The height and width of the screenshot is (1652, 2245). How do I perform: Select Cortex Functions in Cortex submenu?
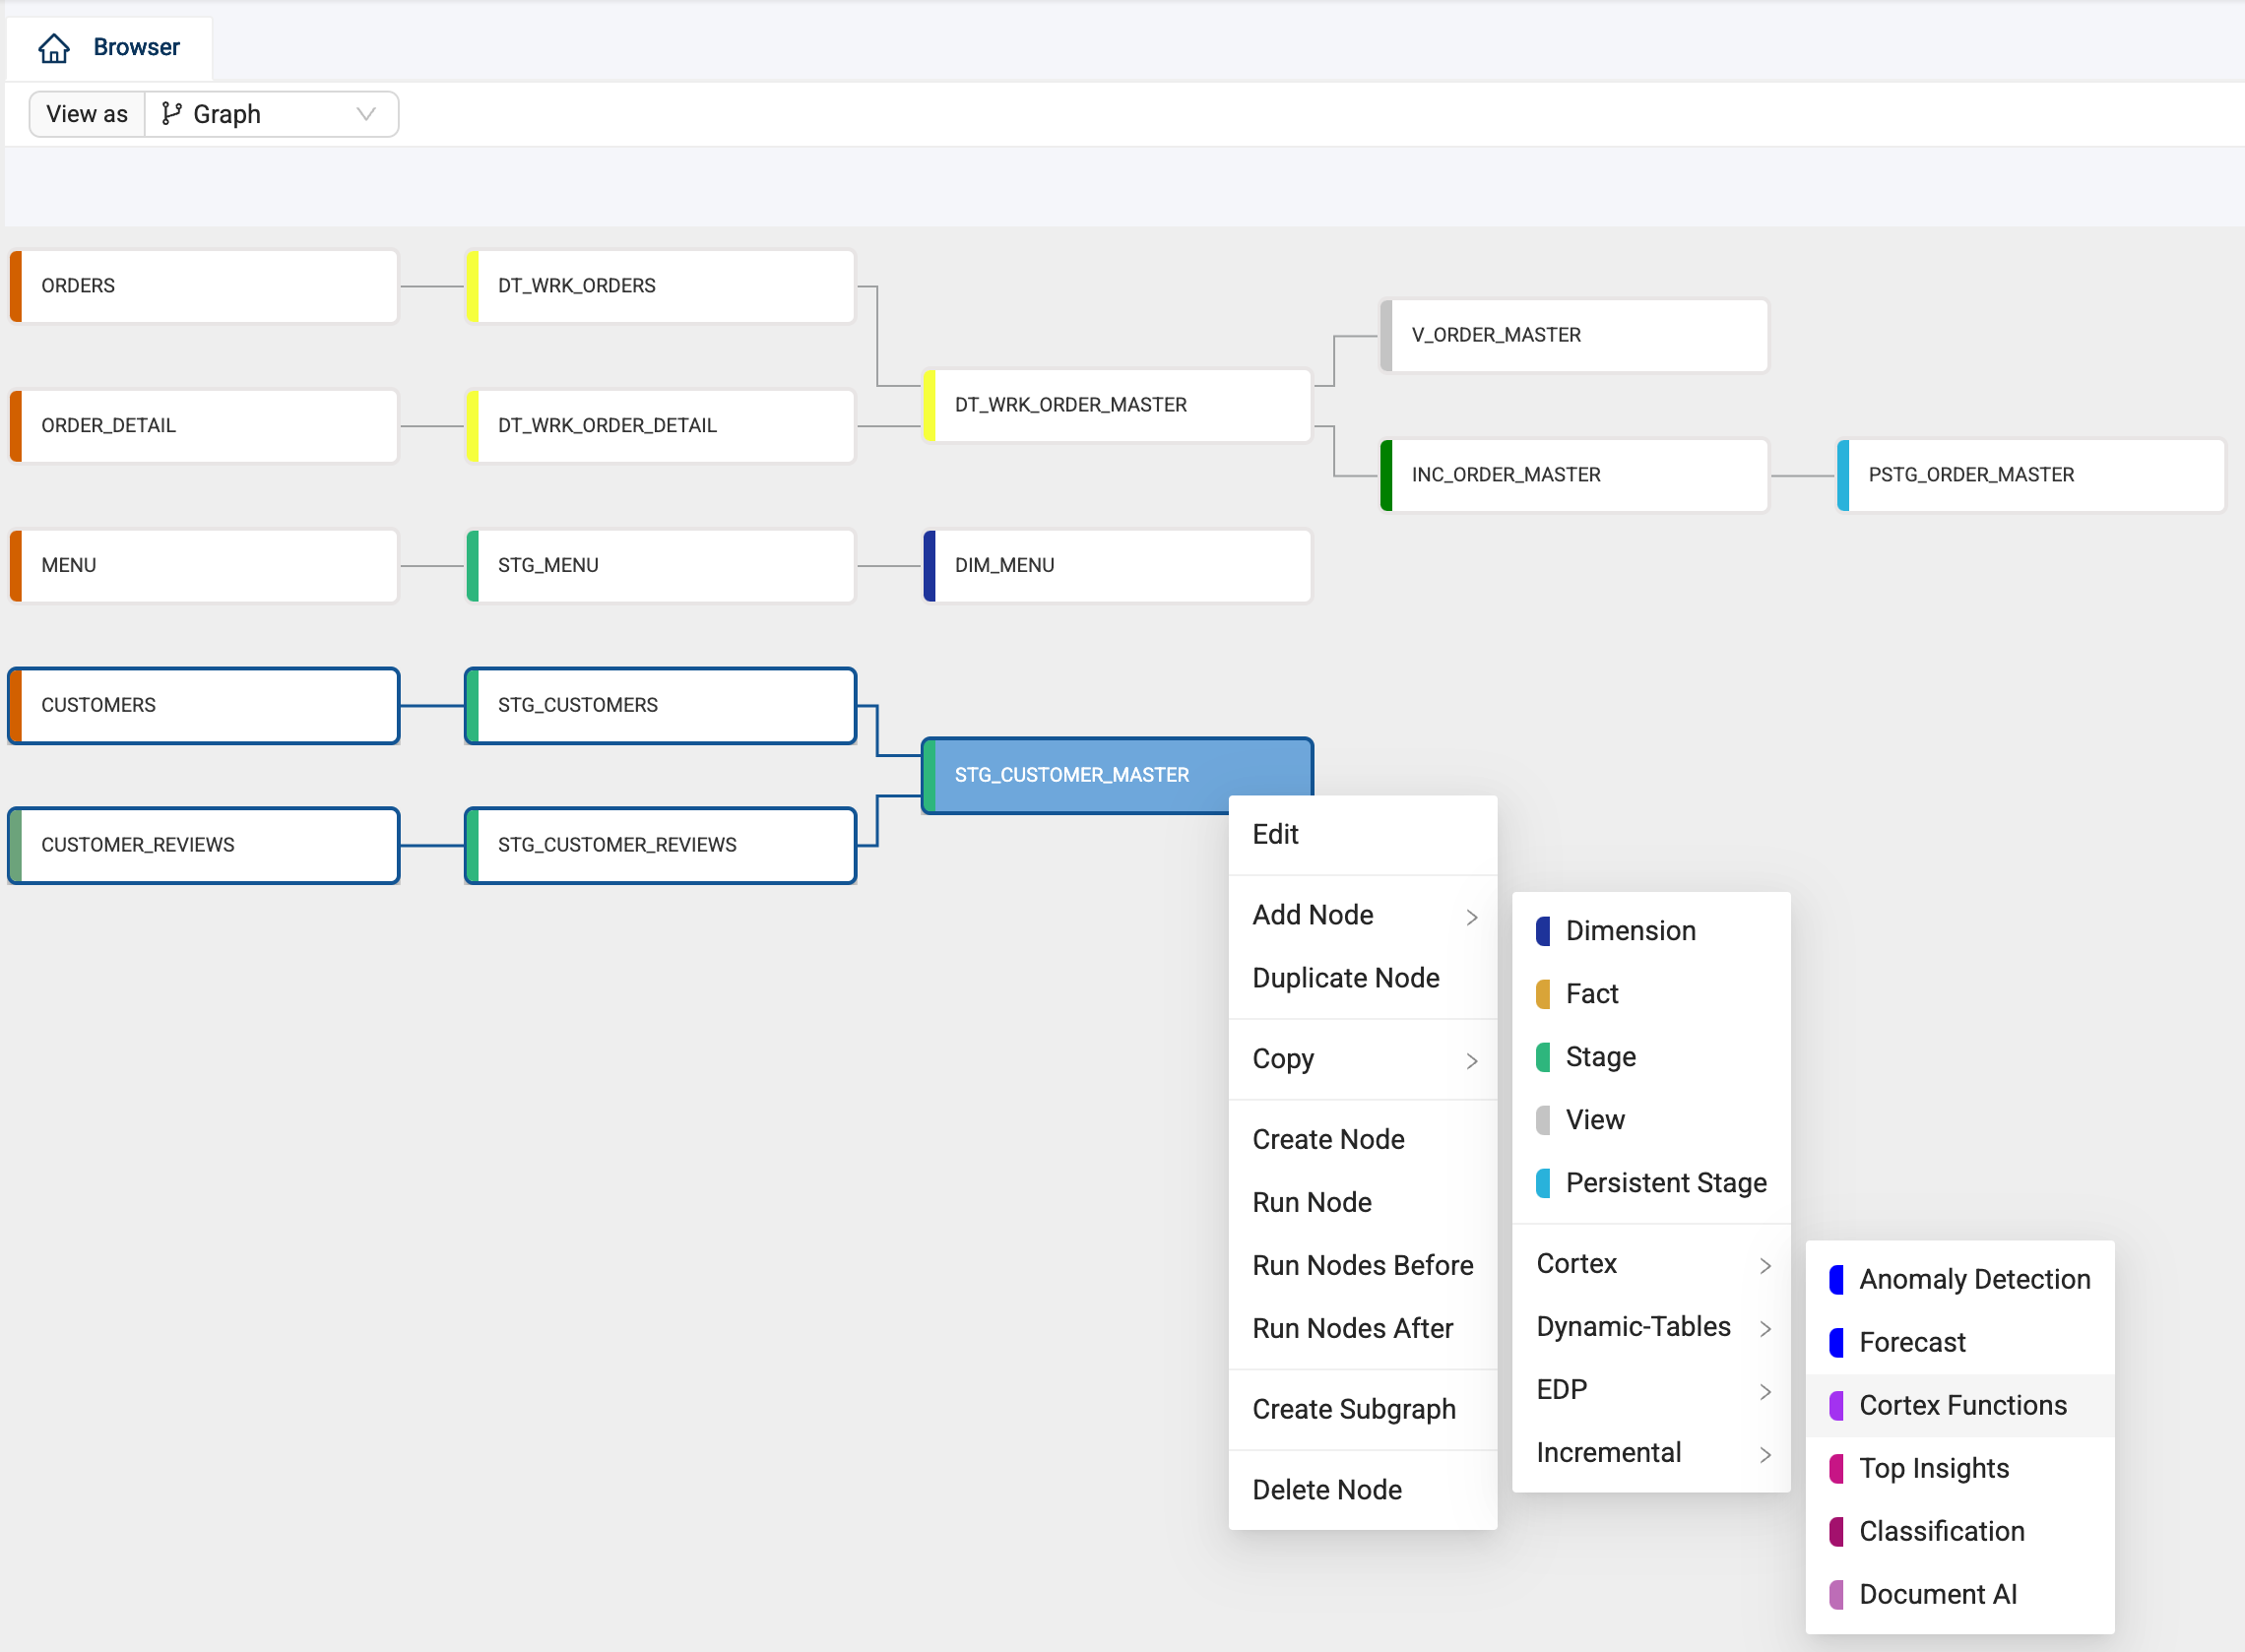click(1962, 1405)
